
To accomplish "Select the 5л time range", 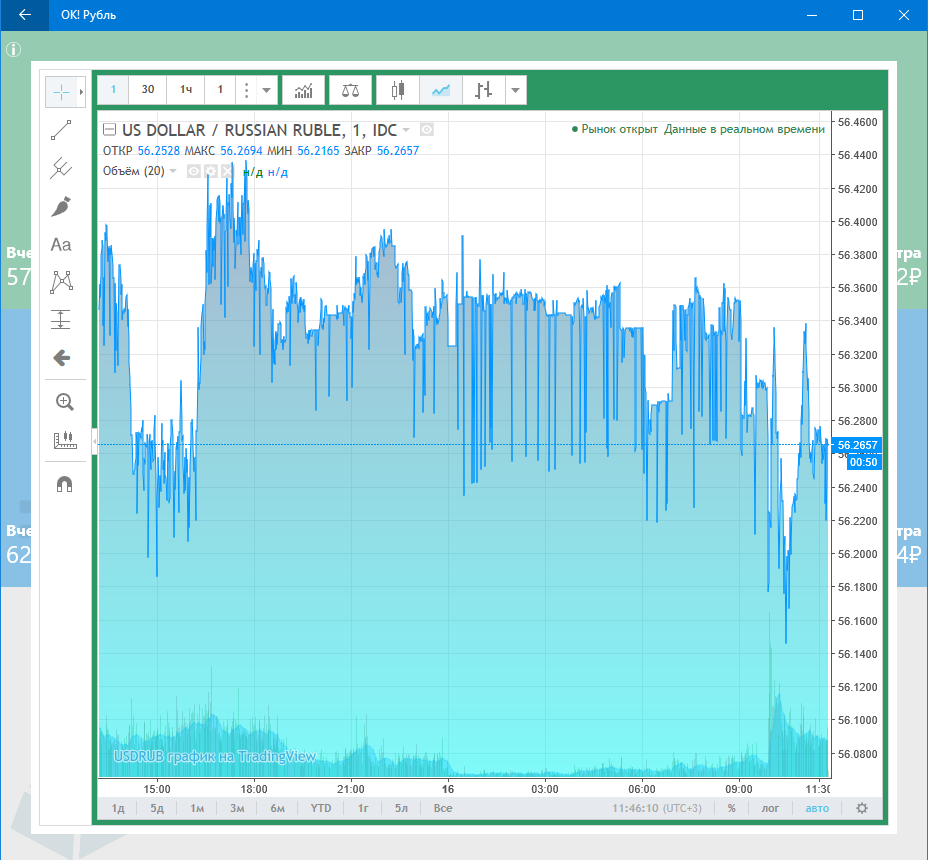I will [401, 808].
